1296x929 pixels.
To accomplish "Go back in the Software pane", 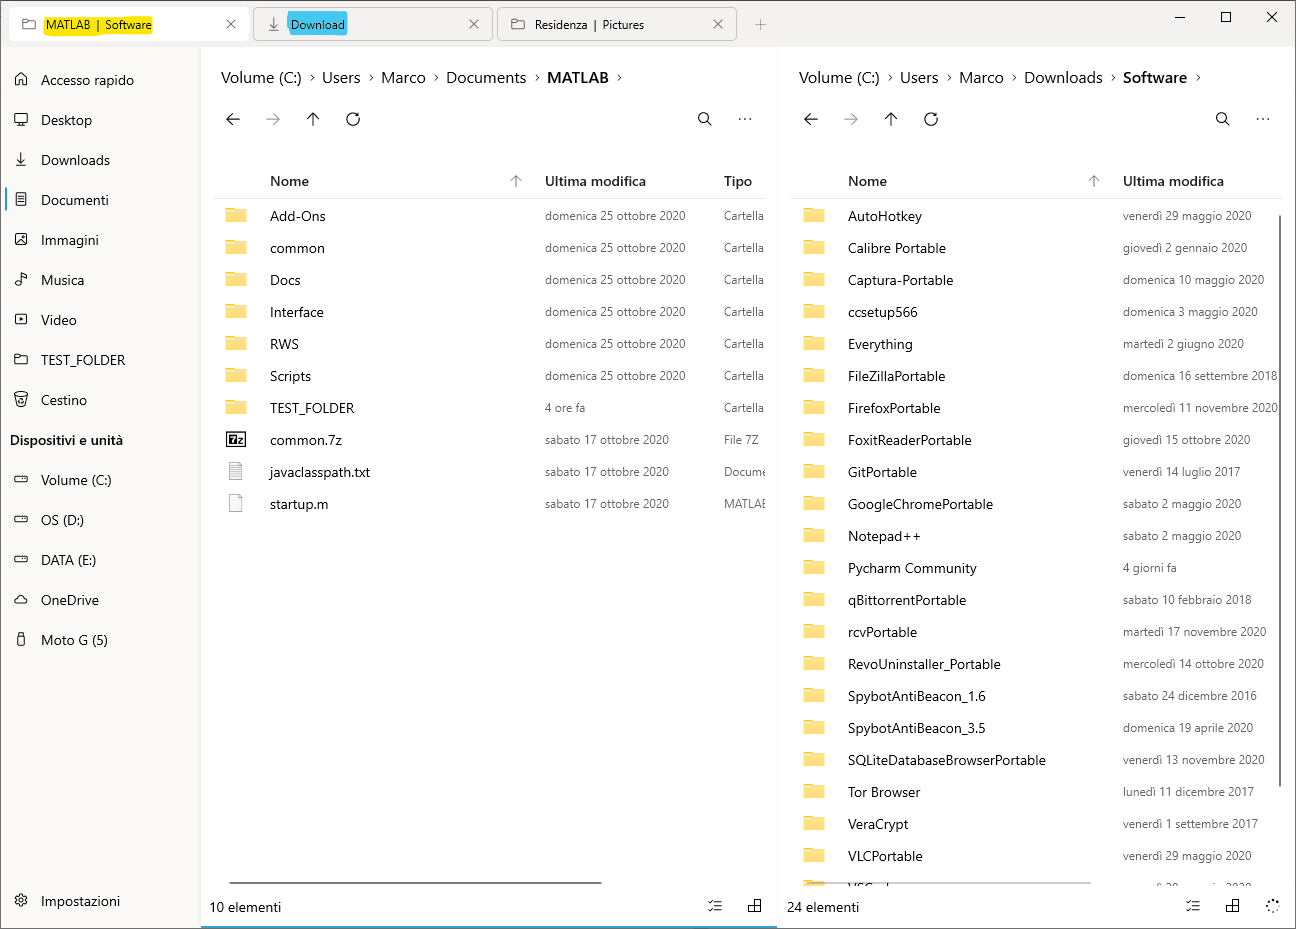I will click(x=810, y=119).
